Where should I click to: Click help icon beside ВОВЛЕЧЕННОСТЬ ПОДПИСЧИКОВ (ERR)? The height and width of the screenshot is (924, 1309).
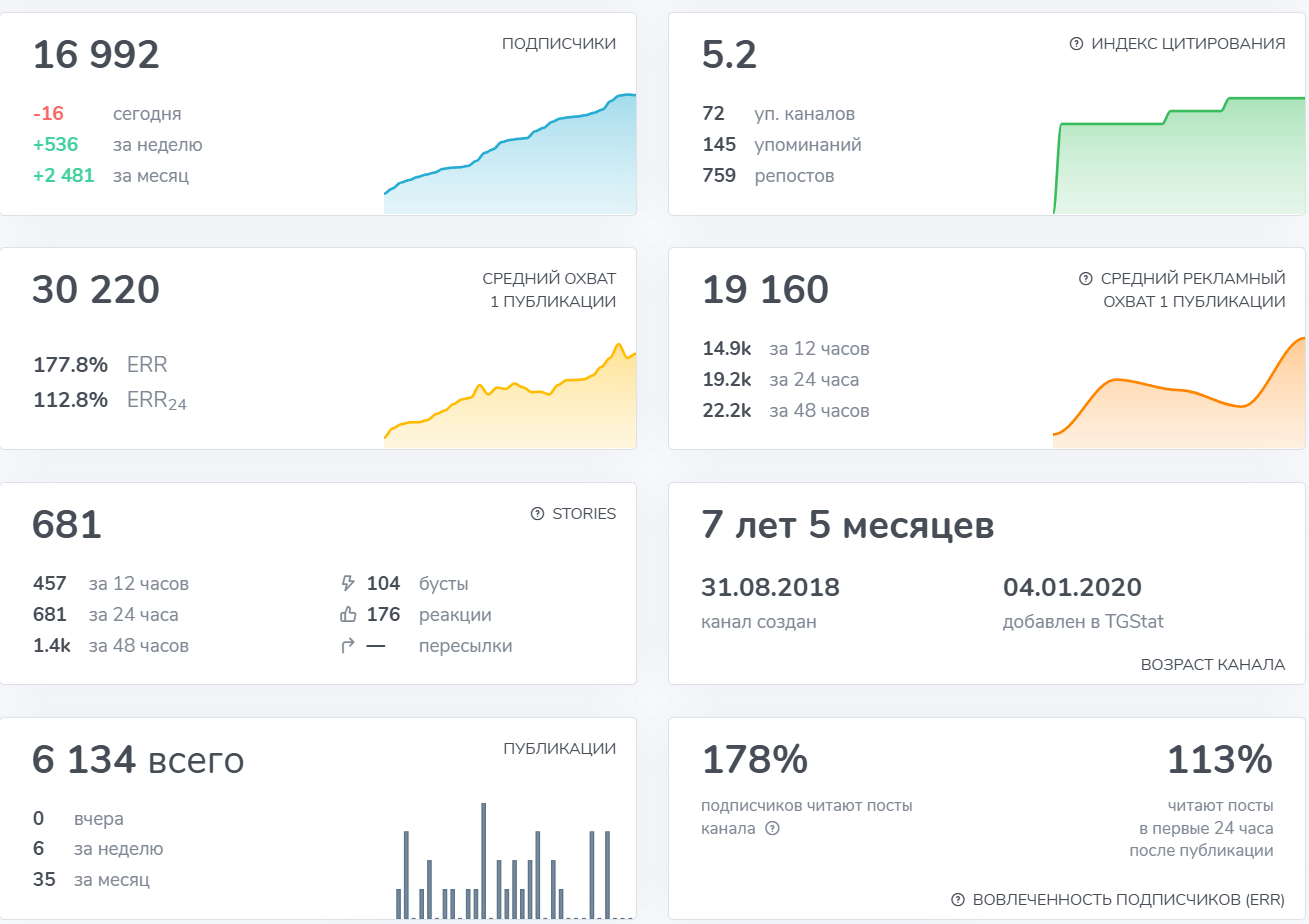[x=957, y=899]
